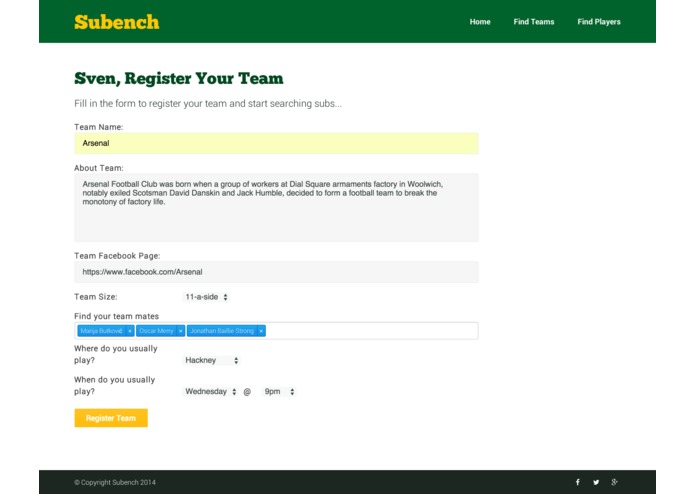Screen dimensions: 695x494
Task: Open the Hackney location dropdown
Action: pos(211,360)
